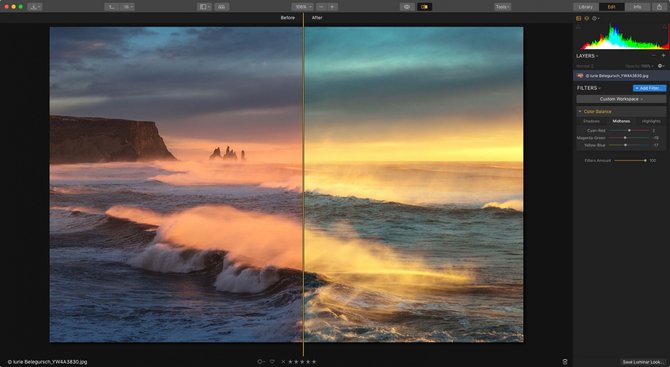Open the layer settings gear menu
The height and width of the screenshot is (367, 670).
661,66
